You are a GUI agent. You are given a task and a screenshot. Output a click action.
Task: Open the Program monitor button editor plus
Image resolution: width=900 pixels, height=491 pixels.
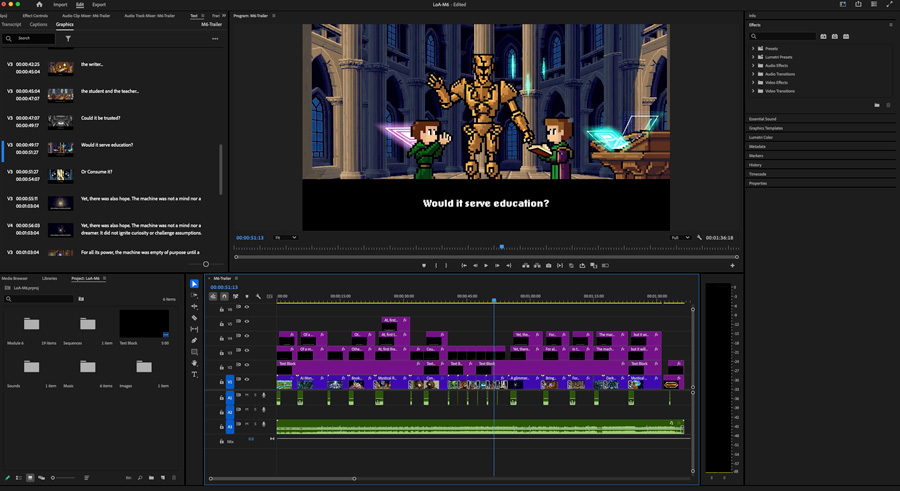pyautogui.click(x=732, y=265)
